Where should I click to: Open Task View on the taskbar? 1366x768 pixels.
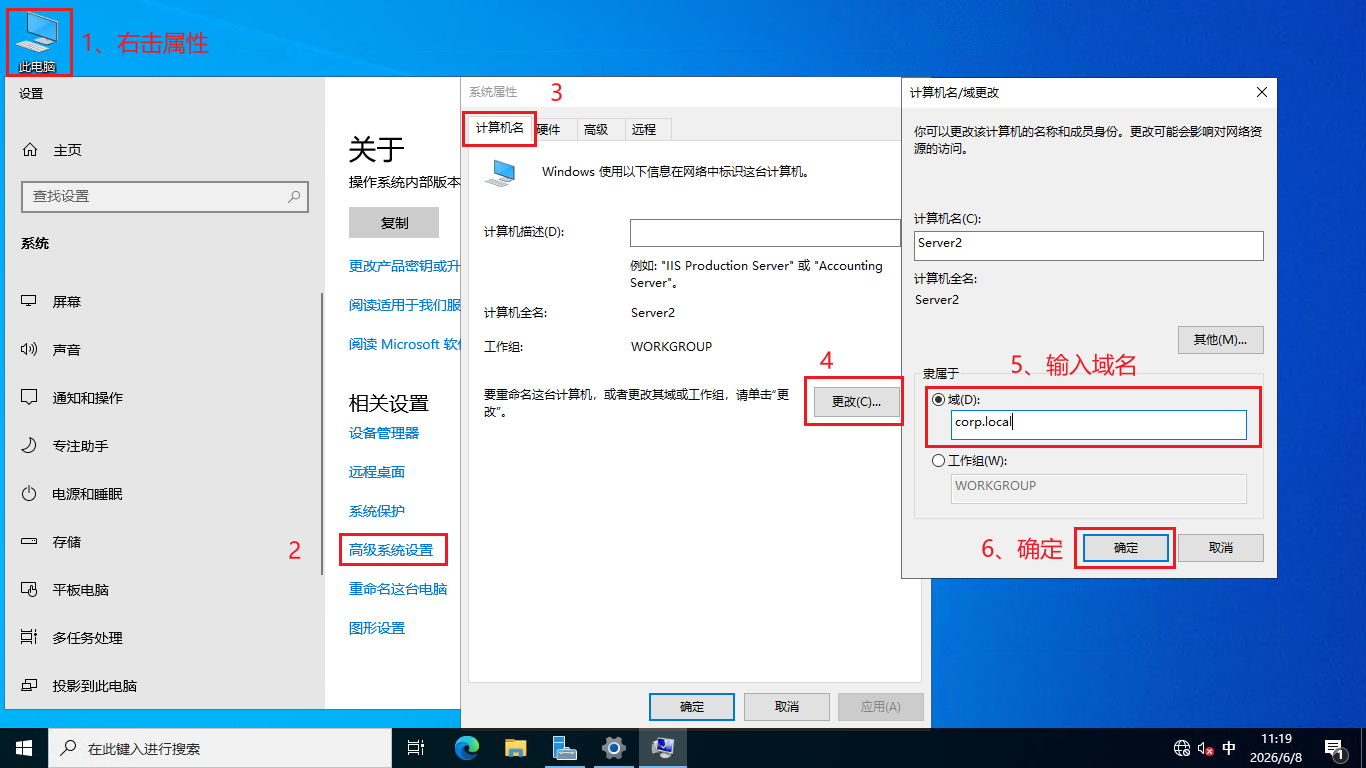point(416,748)
